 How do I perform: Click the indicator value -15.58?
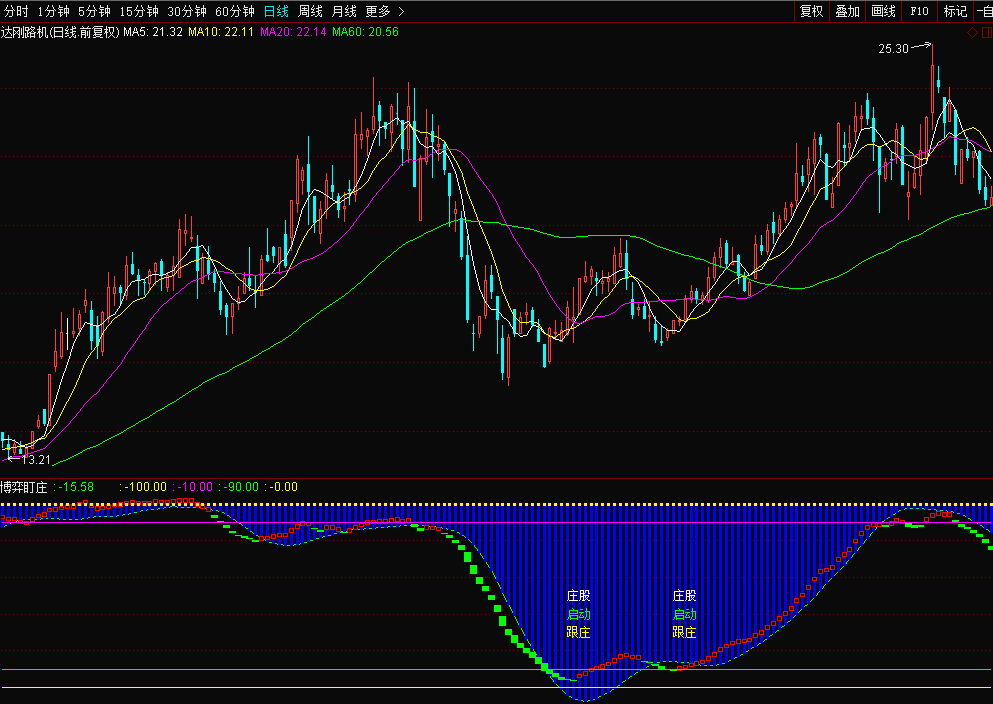point(76,487)
